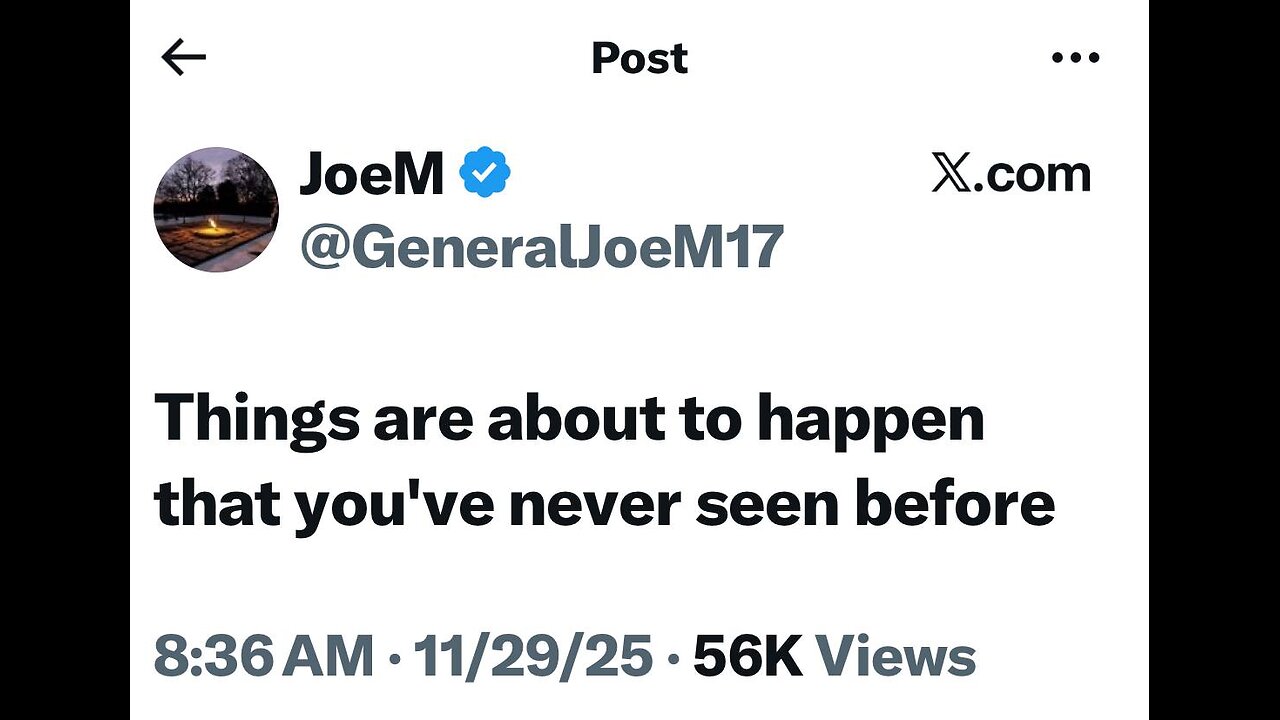Screen dimensions: 1280x720
Task: Click the word "happen" in the post
Action: 870,421
